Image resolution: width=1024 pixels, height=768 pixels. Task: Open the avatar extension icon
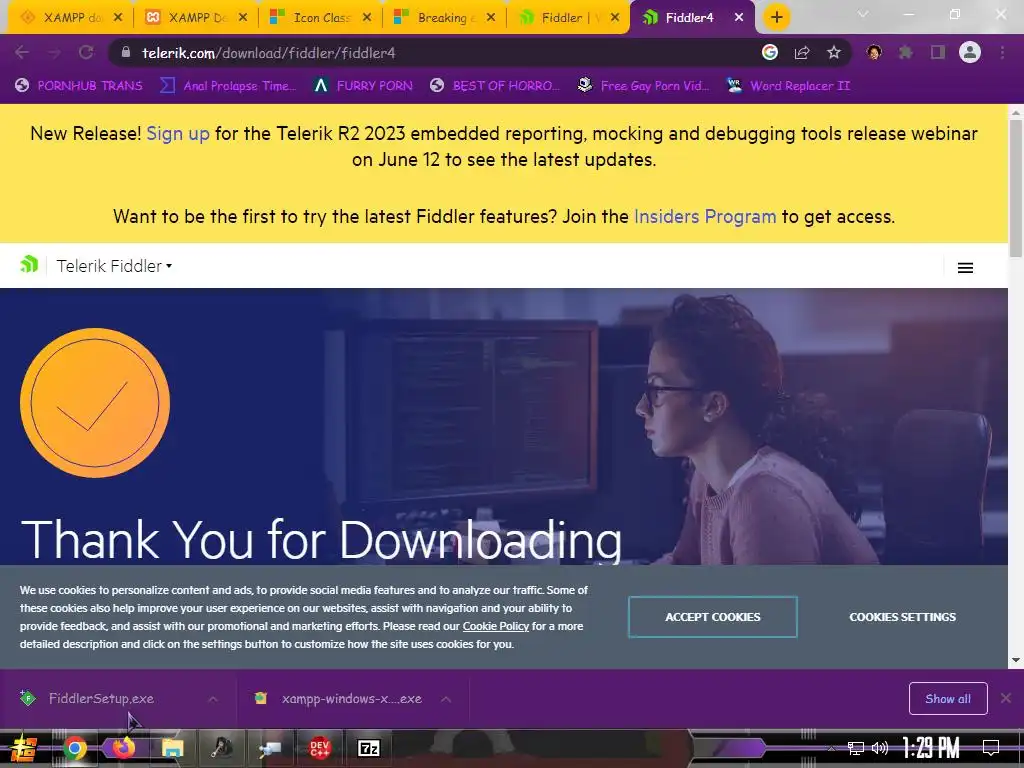pyautogui.click(x=874, y=52)
